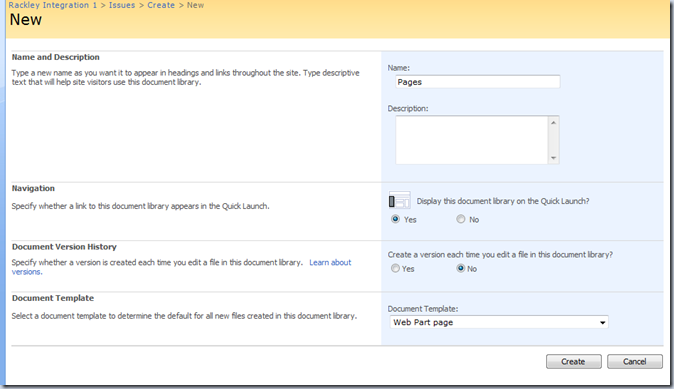Select No for version creation
Image resolution: width=674 pixels, height=389 pixels.
tap(460, 268)
